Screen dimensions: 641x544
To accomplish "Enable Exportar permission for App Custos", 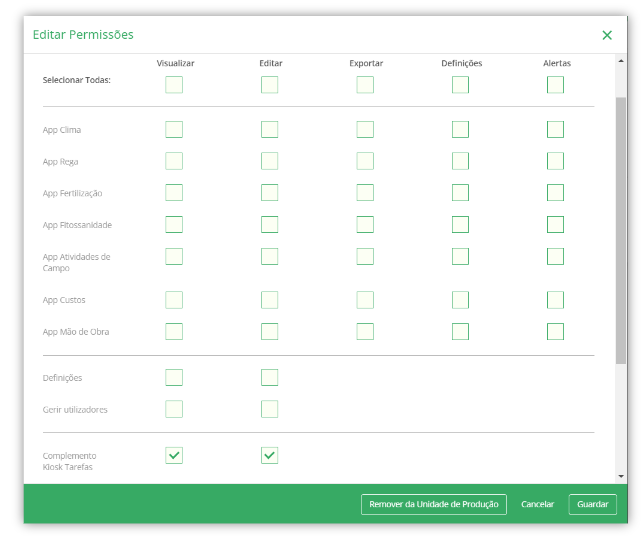I will click(365, 300).
